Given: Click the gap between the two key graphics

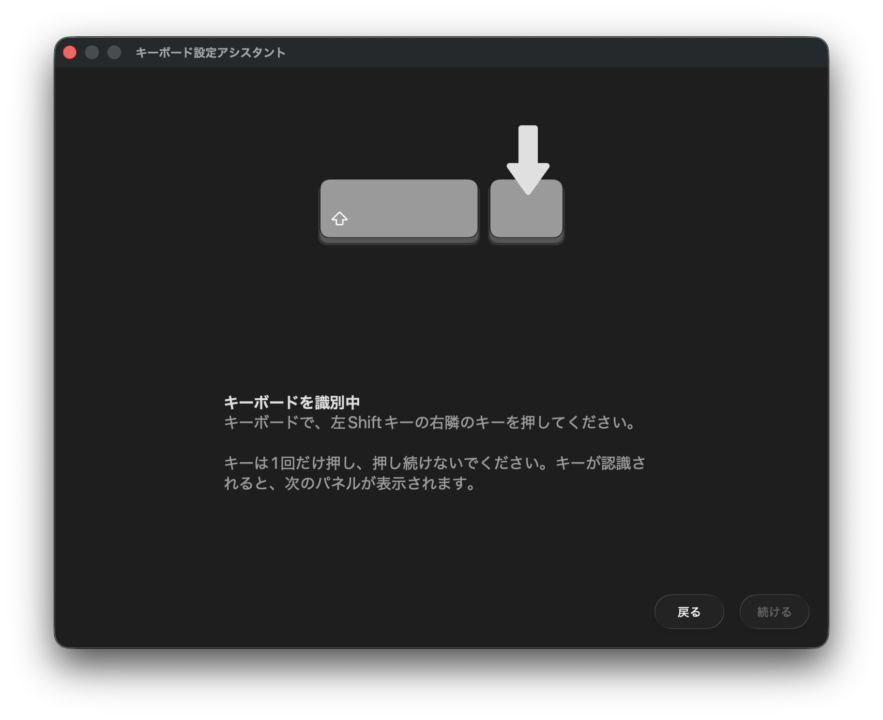Looking at the screenshot, I should click(x=483, y=210).
